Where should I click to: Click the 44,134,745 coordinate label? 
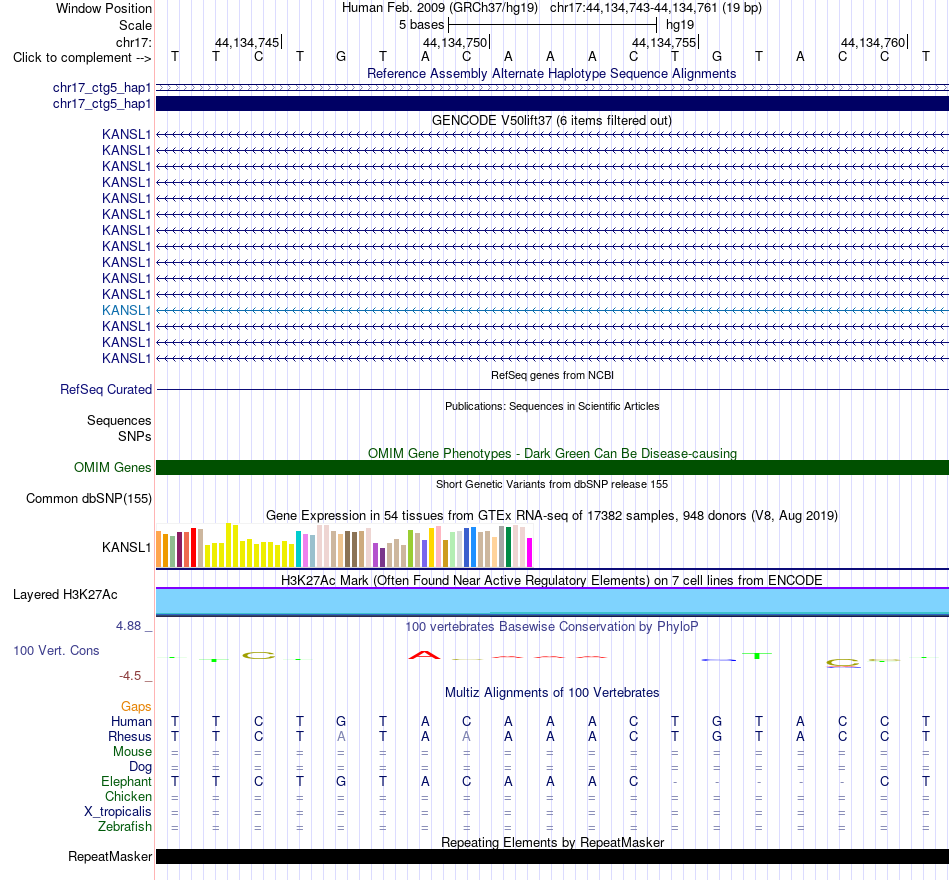247,42
